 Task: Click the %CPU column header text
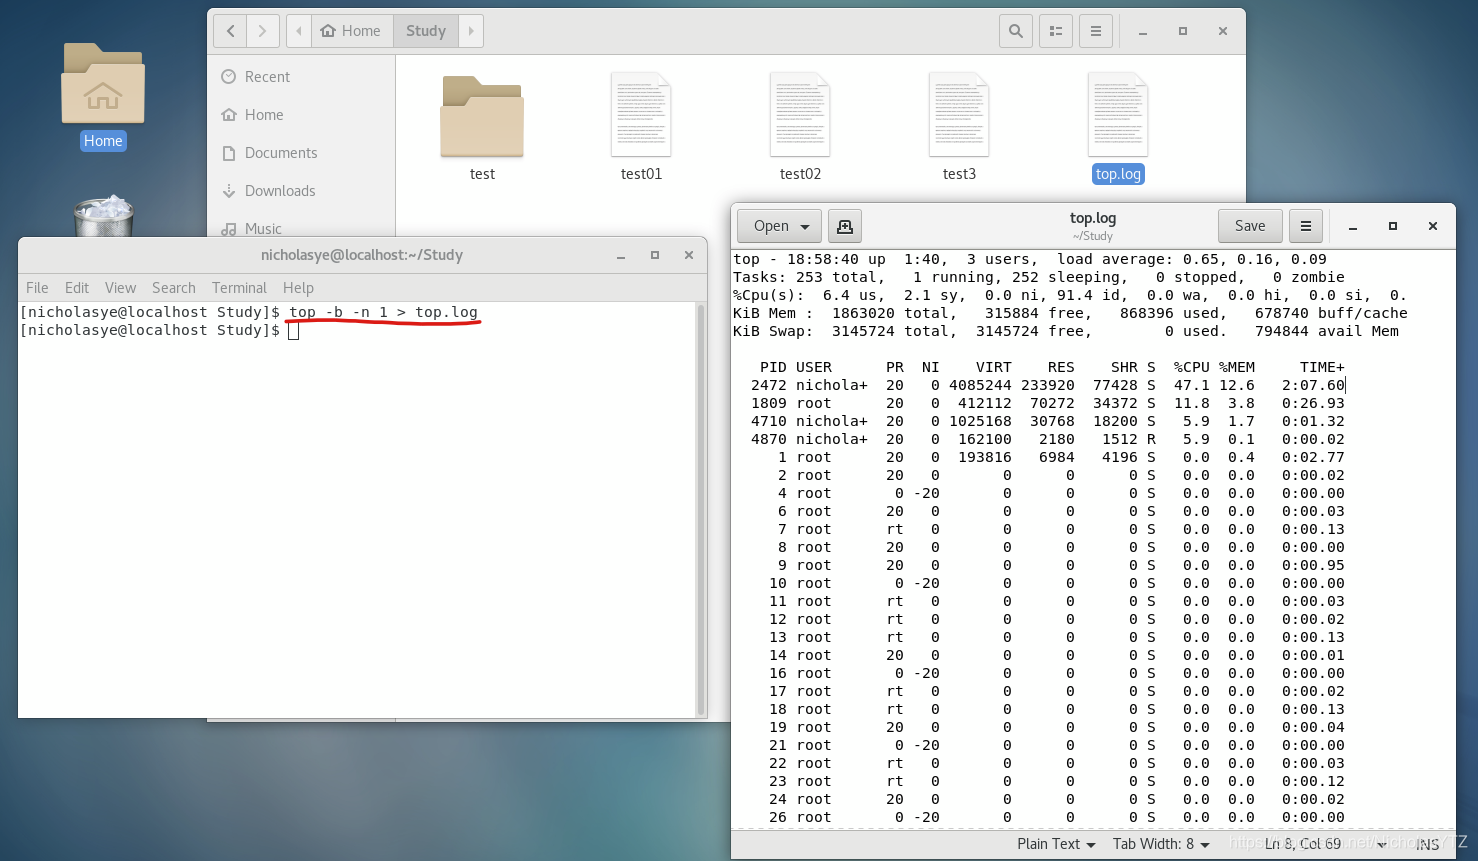(x=1192, y=367)
